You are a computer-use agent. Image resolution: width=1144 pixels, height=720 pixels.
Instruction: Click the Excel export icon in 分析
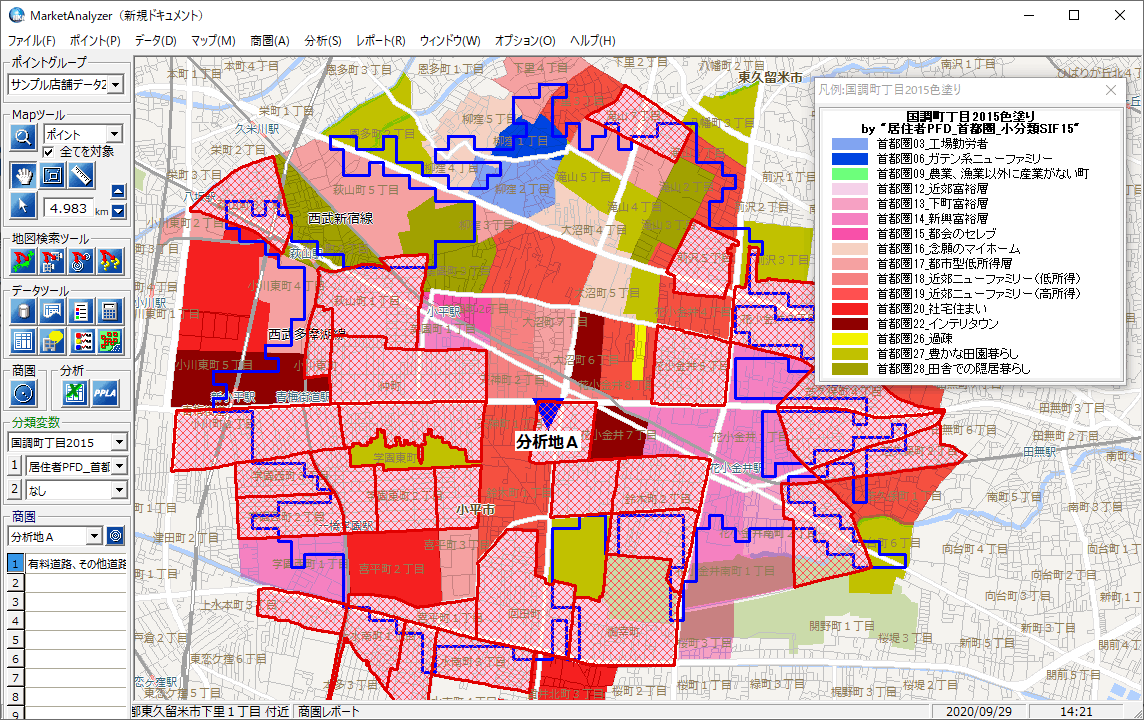[74, 393]
